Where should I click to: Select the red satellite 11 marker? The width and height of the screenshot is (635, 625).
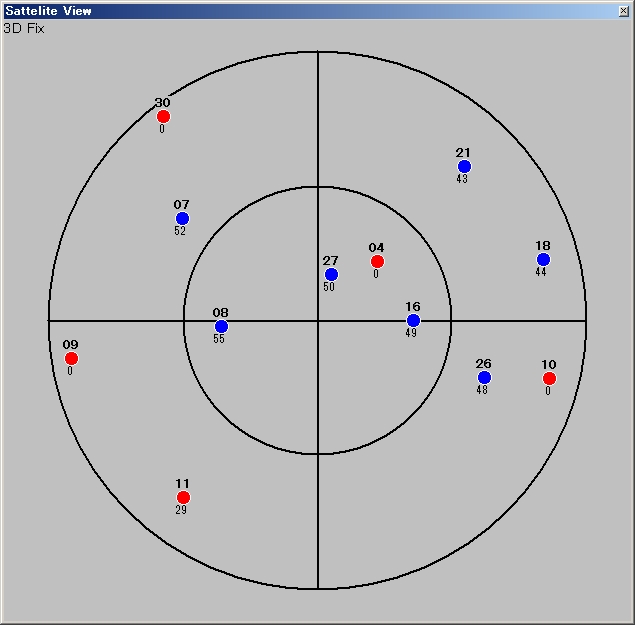(x=183, y=498)
